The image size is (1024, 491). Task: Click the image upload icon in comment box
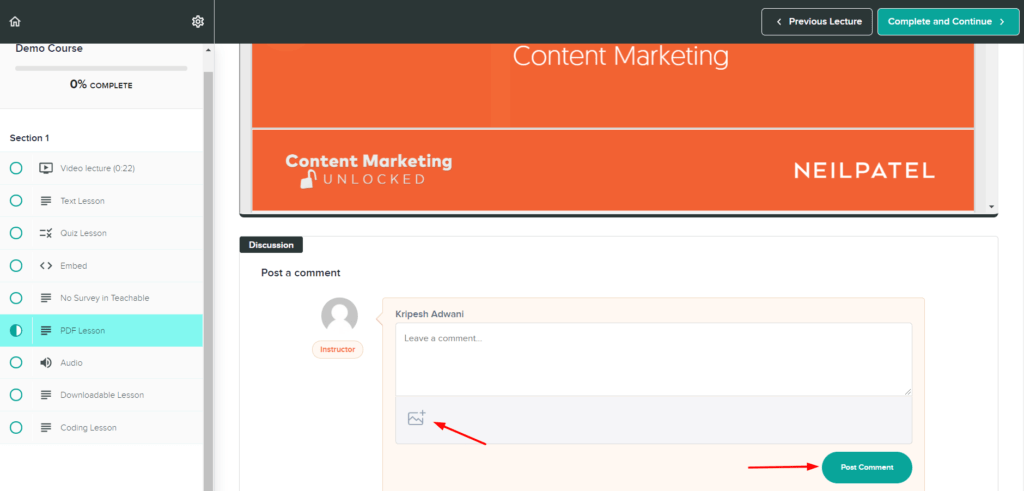(417, 419)
